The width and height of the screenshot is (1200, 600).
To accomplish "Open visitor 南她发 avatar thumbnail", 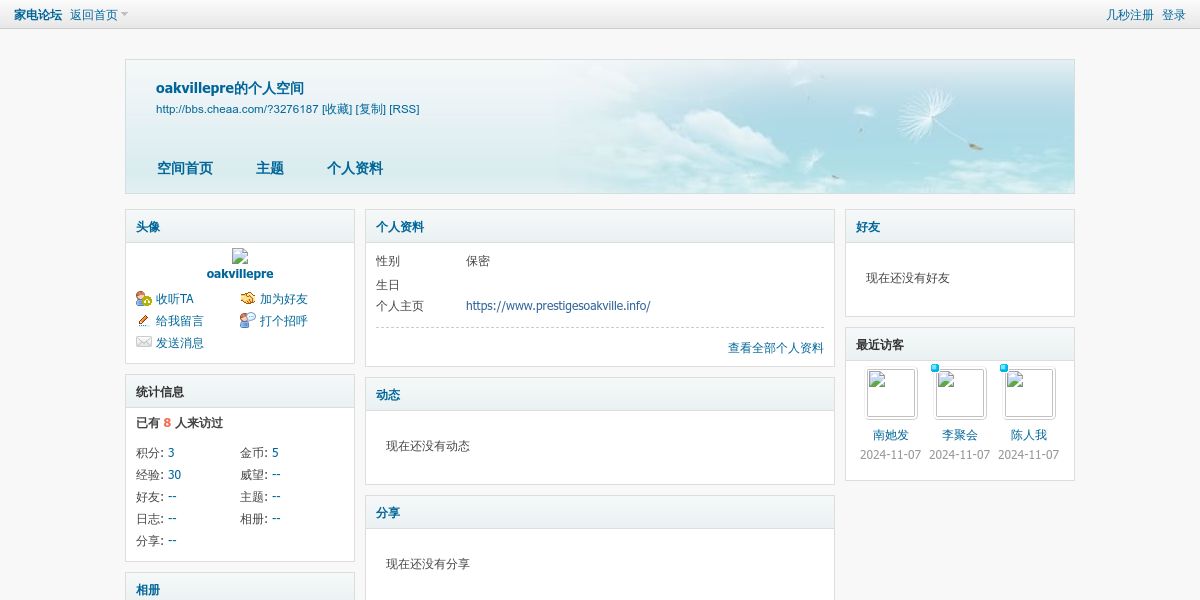I will point(892,393).
